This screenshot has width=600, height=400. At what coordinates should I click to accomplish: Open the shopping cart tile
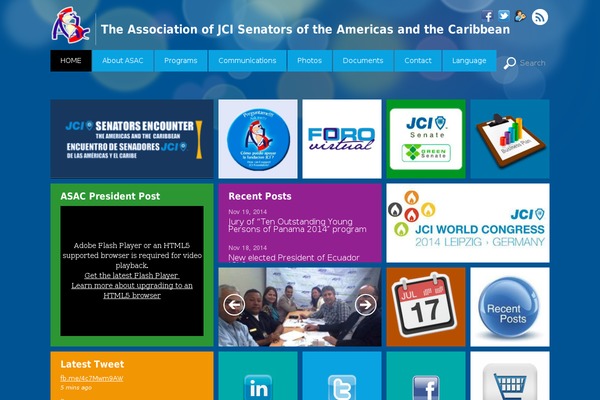click(510, 376)
